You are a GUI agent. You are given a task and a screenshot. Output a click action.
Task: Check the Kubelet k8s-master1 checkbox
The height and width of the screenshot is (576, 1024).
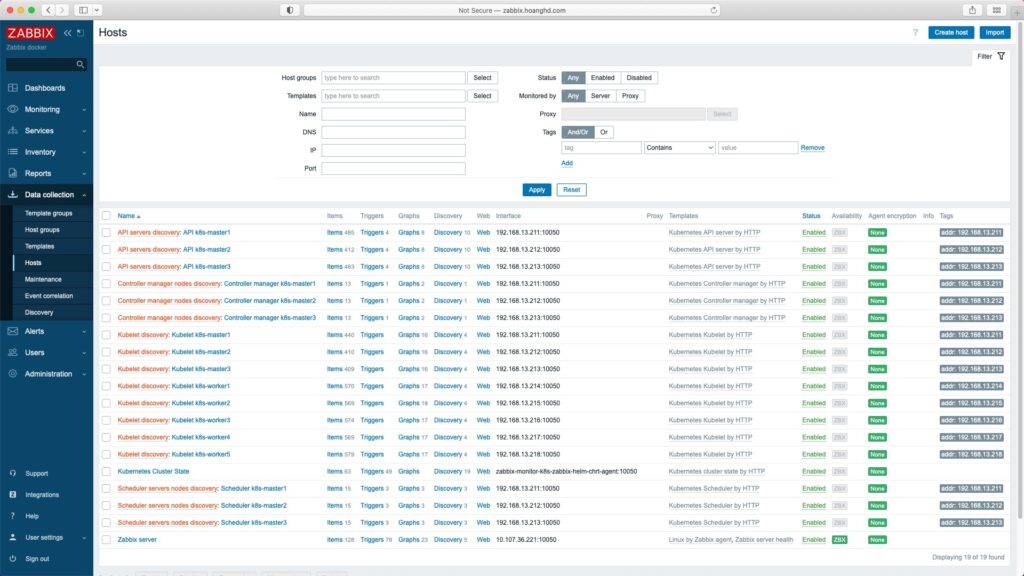click(106, 335)
